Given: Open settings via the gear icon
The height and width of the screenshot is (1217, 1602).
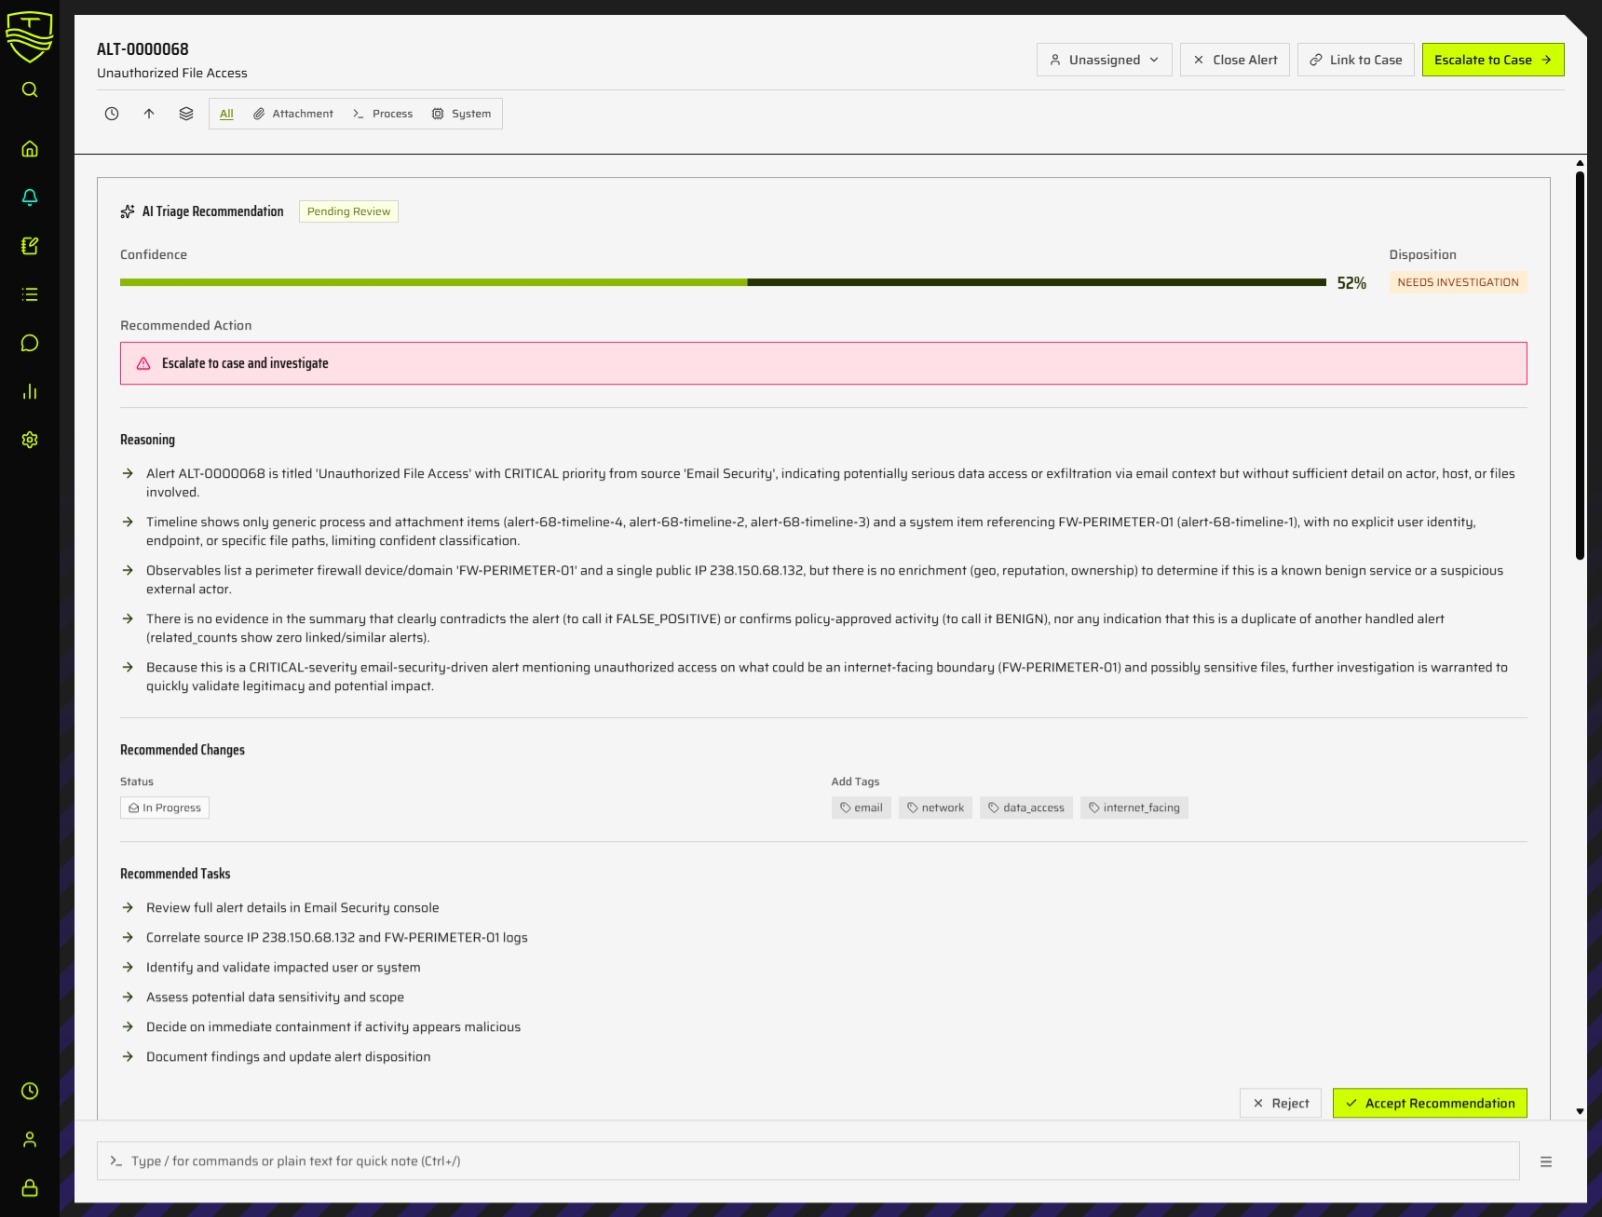Looking at the screenshot, I should click(x=30, y=440).
